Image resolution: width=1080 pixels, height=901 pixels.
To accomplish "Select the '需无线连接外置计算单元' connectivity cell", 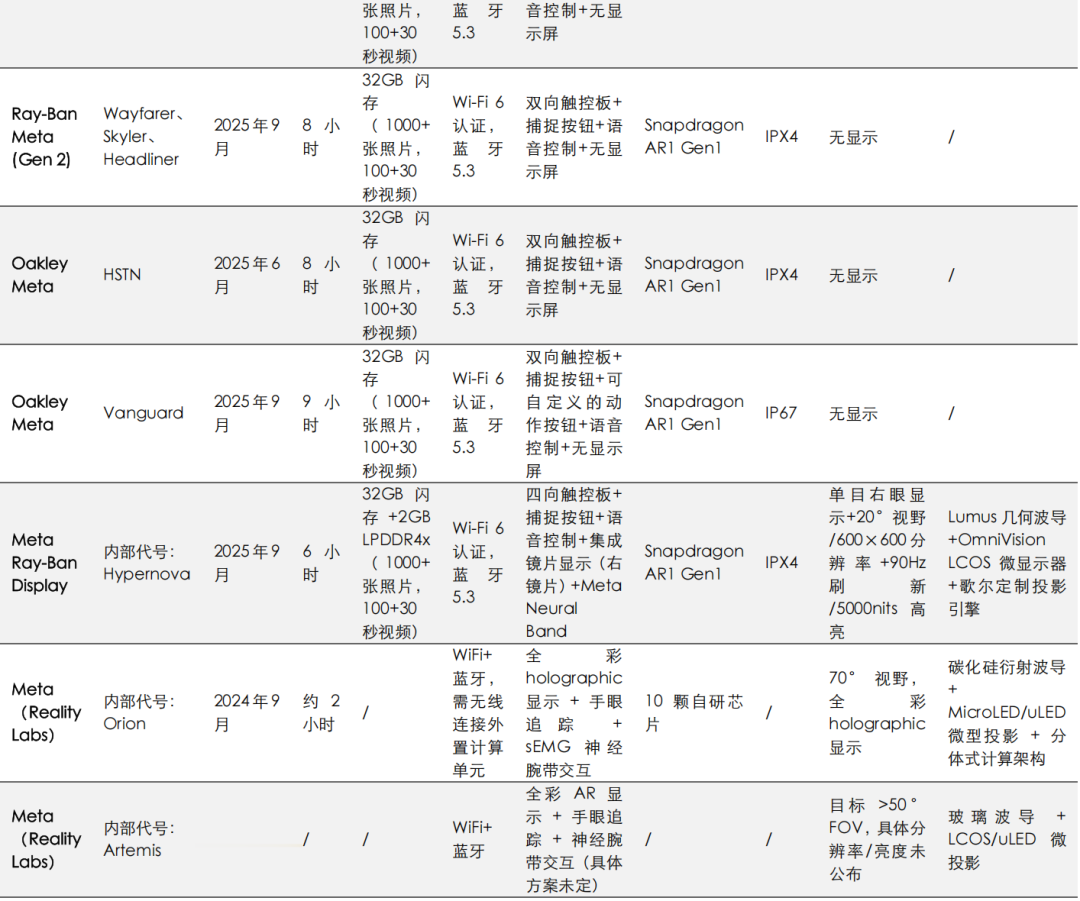I will point(478,712).
